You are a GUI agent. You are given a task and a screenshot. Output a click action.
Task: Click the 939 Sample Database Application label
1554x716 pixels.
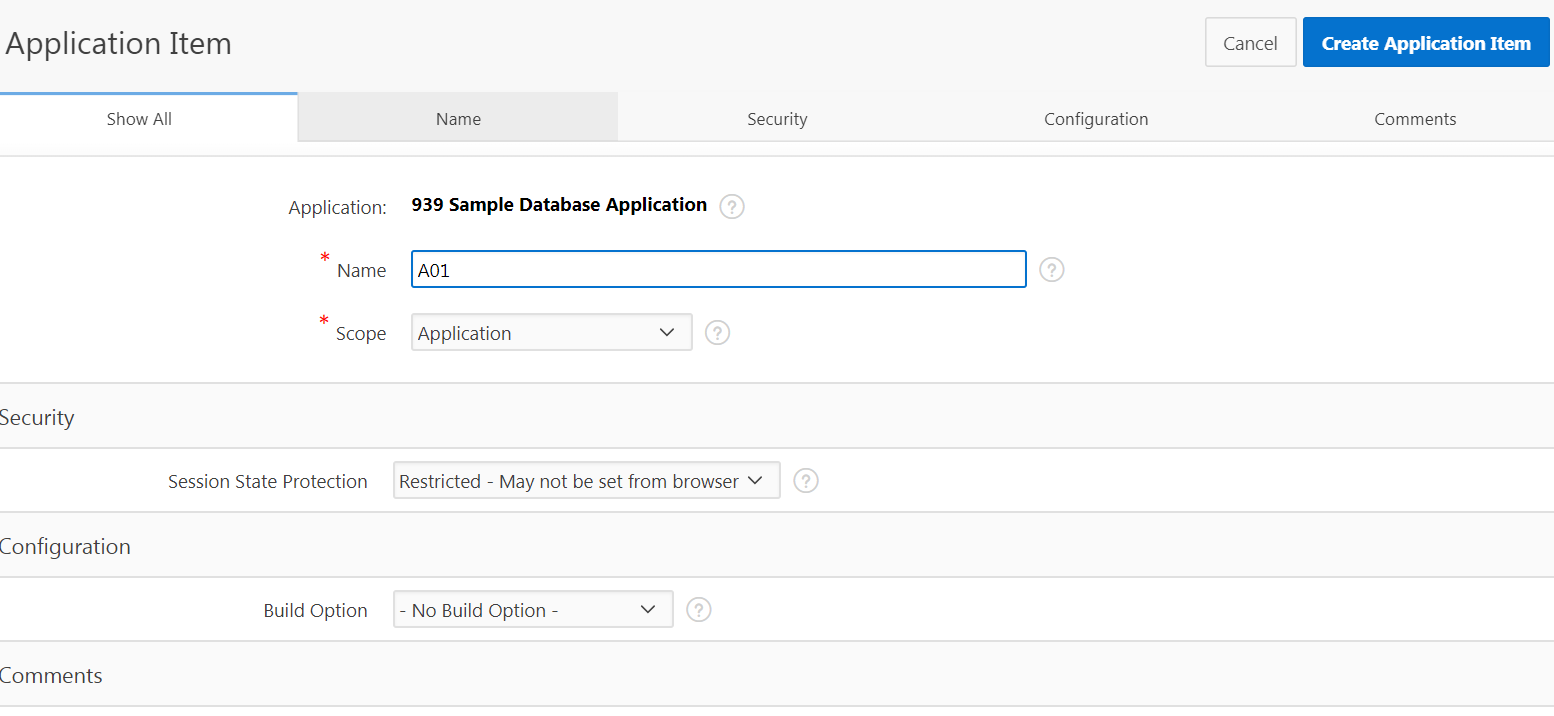[x=559, y=204]
